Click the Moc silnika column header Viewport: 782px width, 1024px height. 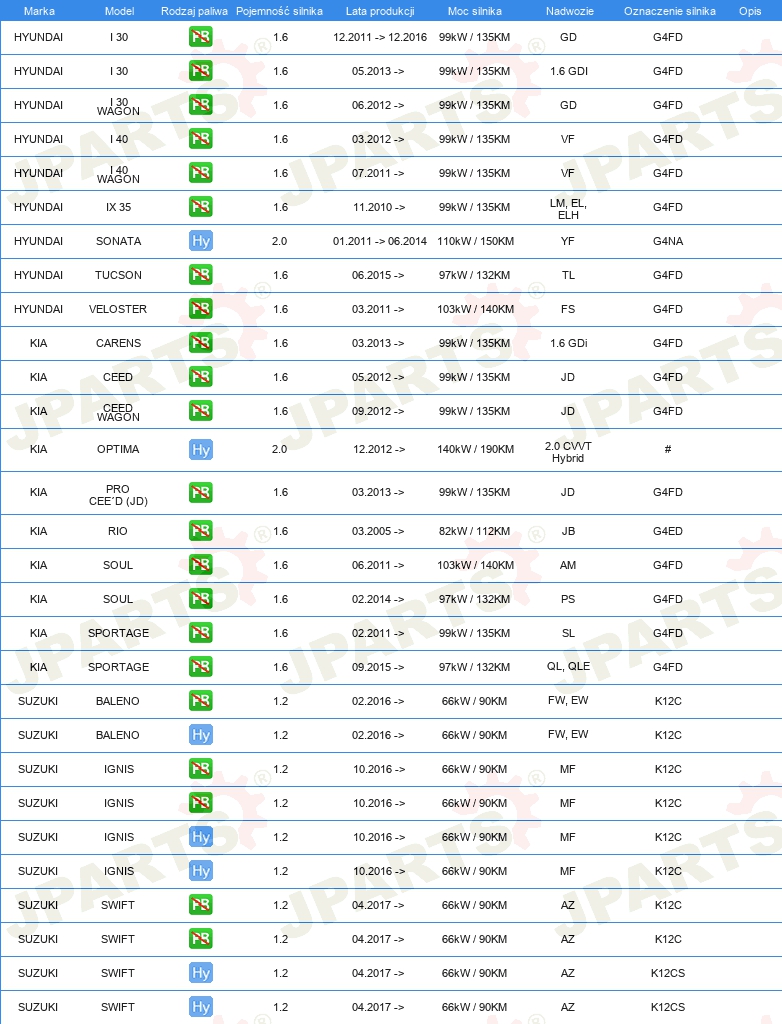tap(475, 11)
